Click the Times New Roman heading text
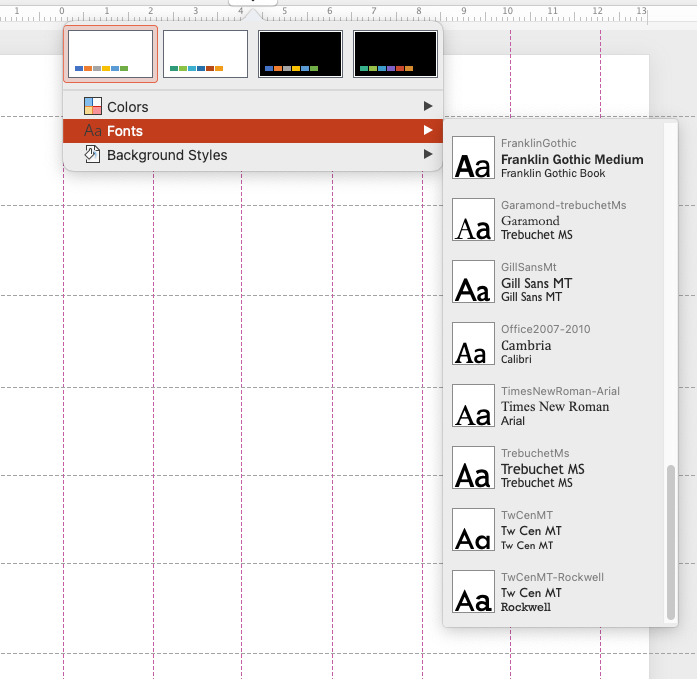The image size is (697, 679). tap(555, 407)
